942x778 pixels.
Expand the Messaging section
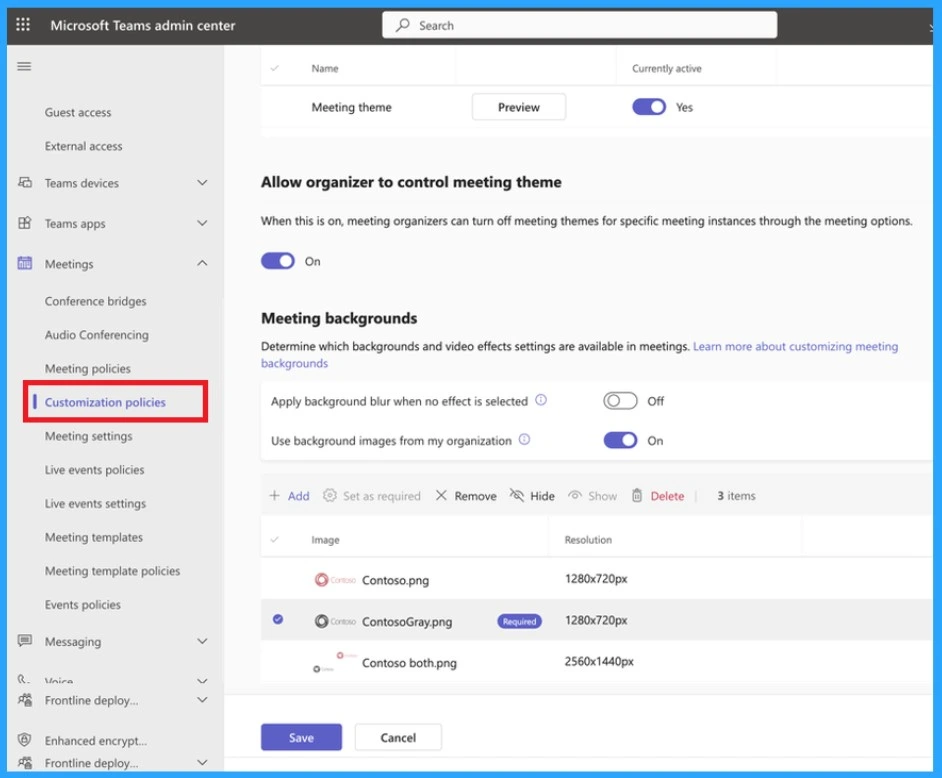tap(202, 641)
